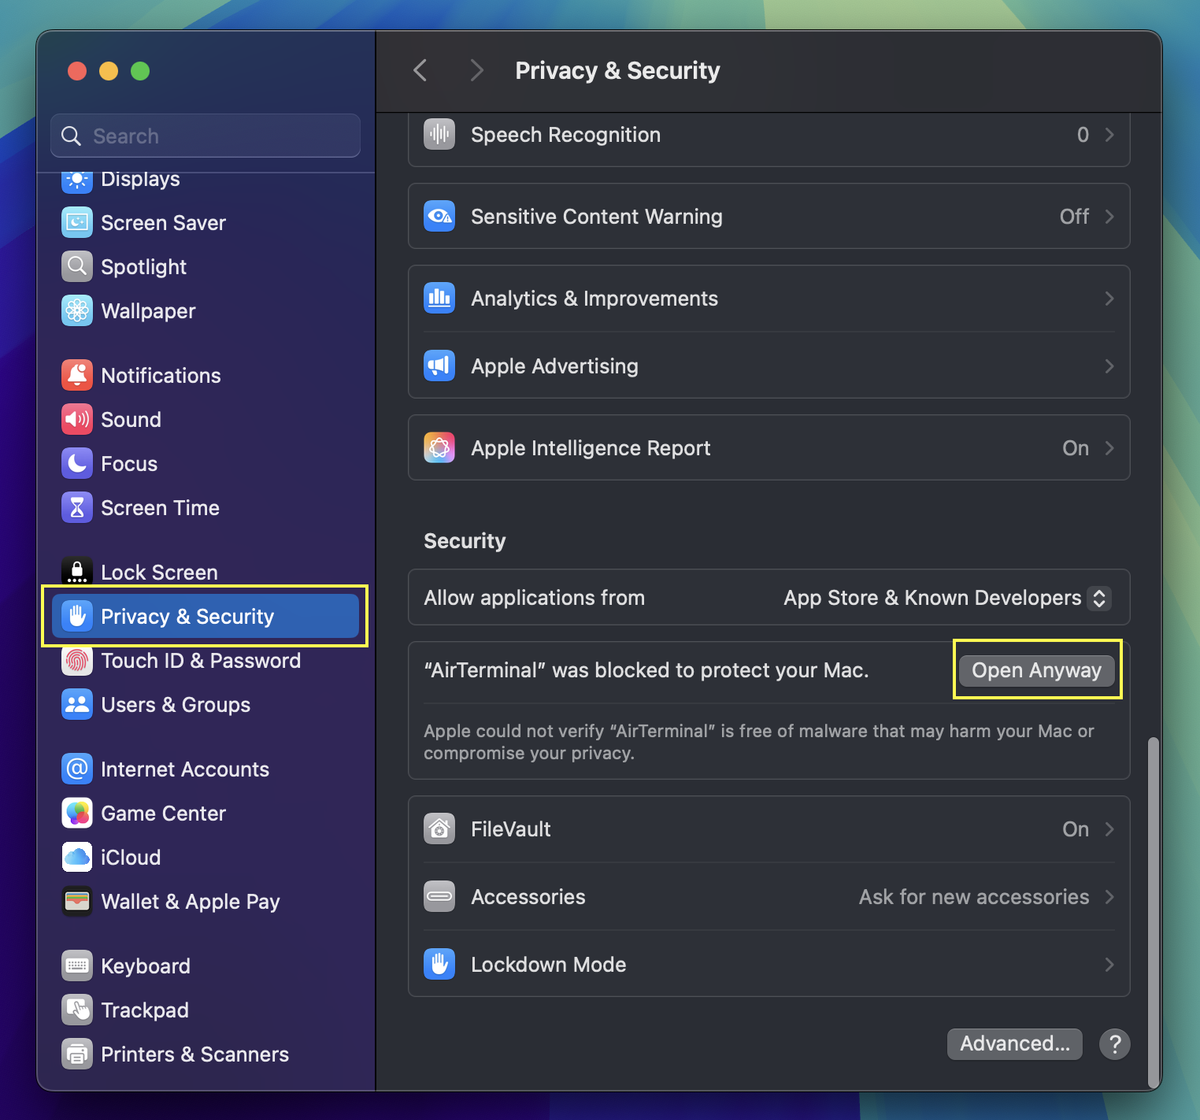Screen dimensions: 1200x1120
Task: Click the Sound speaker icon
Action: coord(77,419)
